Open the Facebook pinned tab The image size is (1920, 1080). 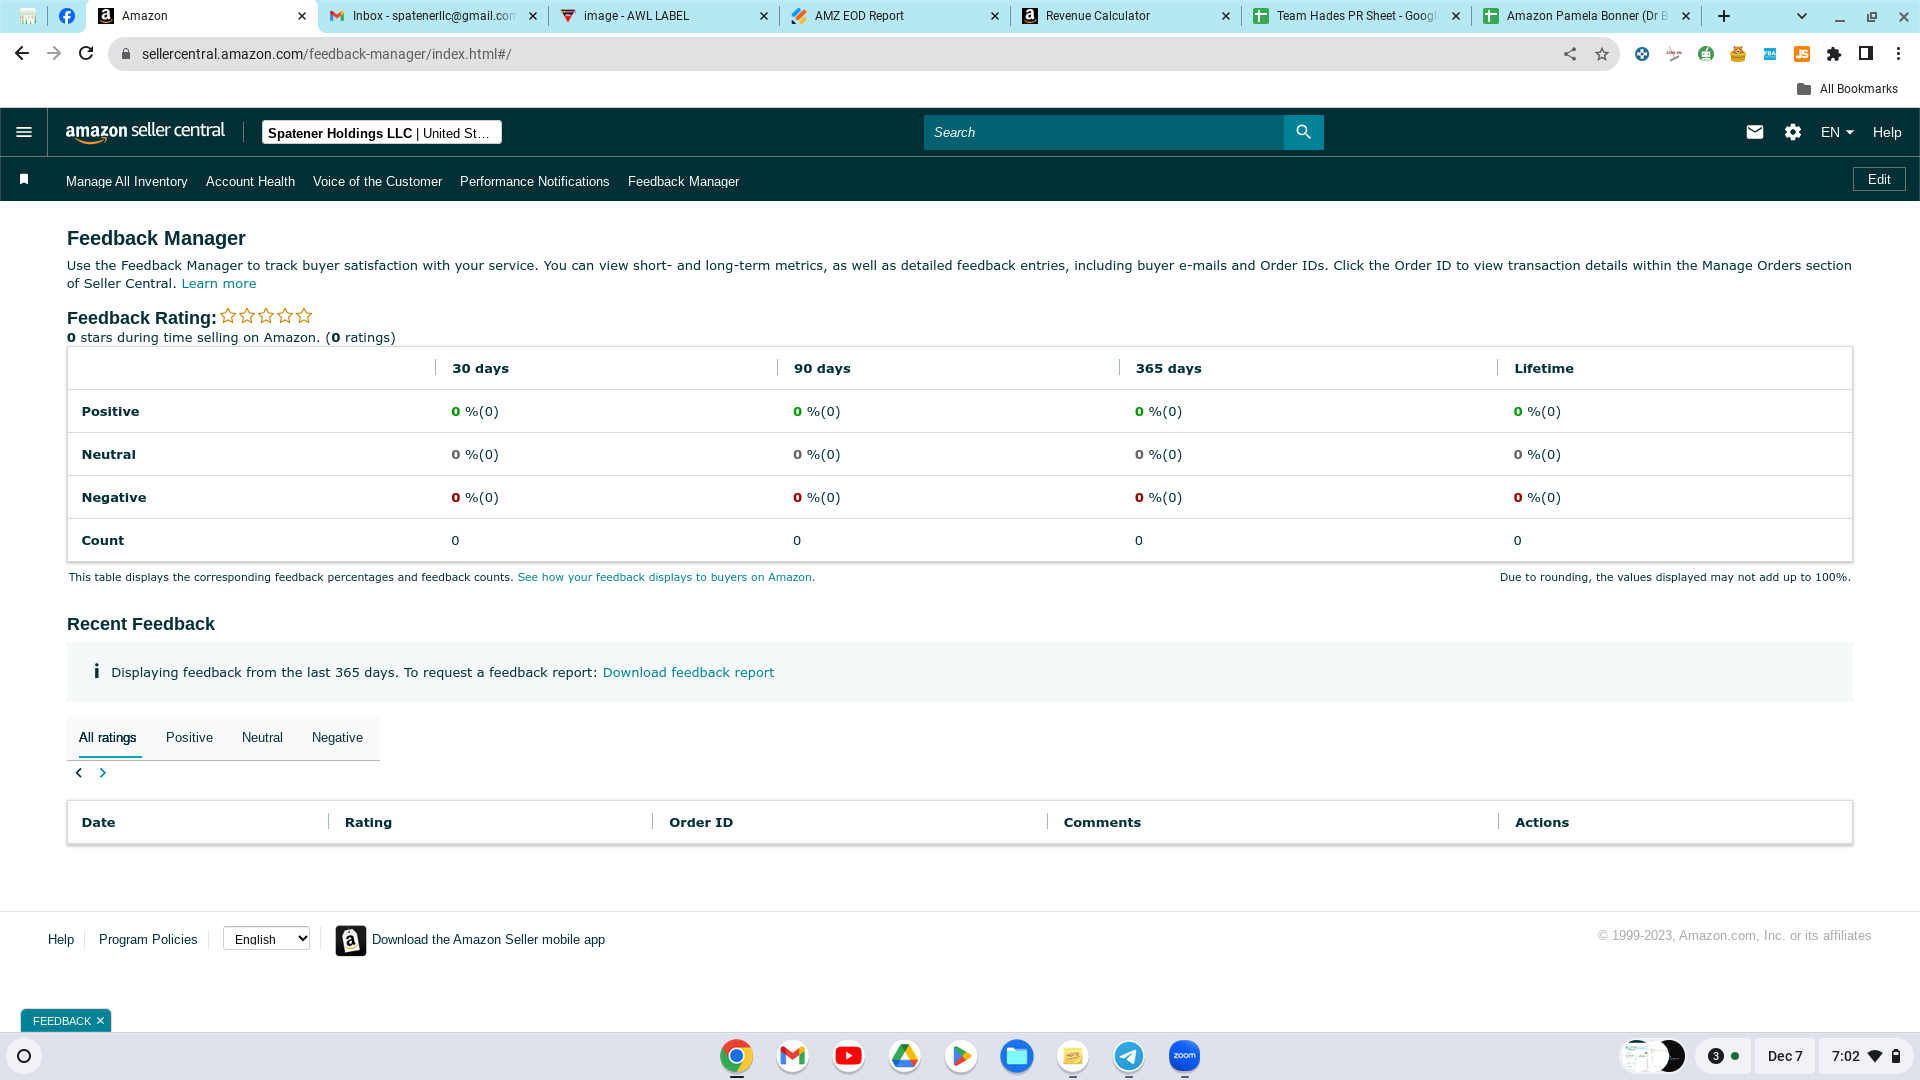click(67, 16)
